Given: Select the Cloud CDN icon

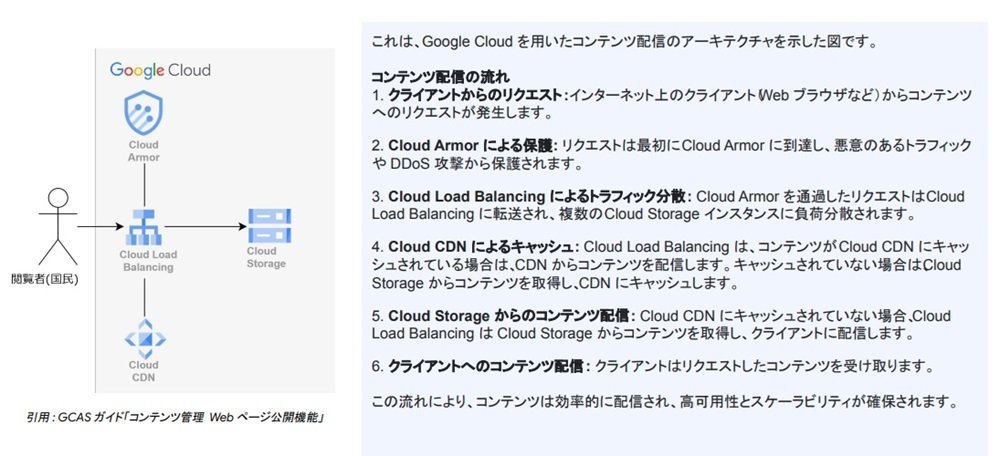Looking at the screenshot, I should 145,338.
